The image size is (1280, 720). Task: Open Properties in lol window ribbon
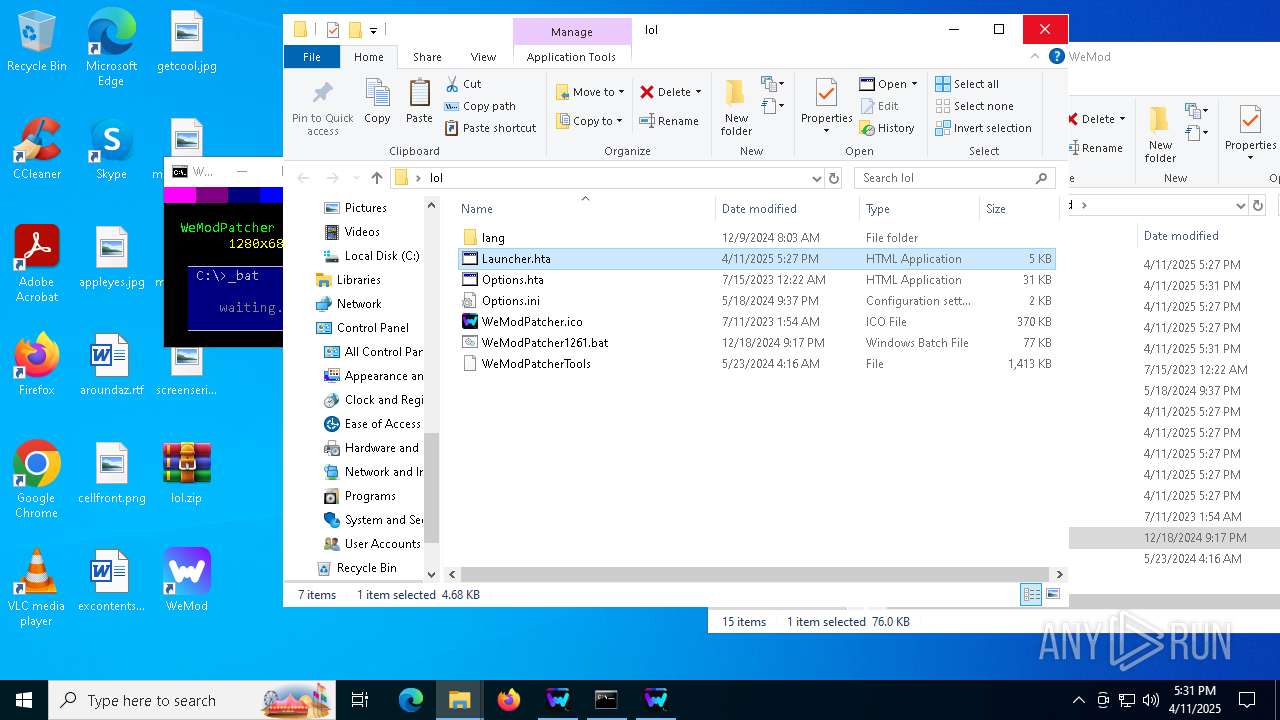point(826,107)
